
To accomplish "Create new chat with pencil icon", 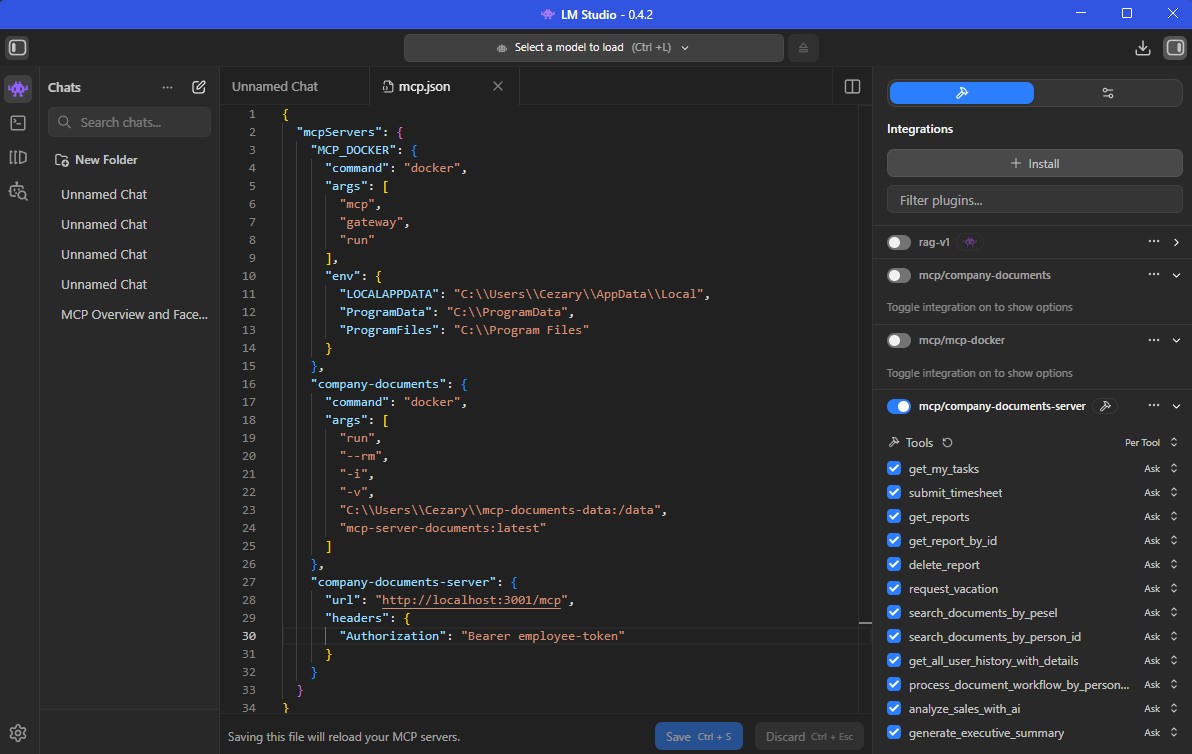I will click(x=198, y=87).
